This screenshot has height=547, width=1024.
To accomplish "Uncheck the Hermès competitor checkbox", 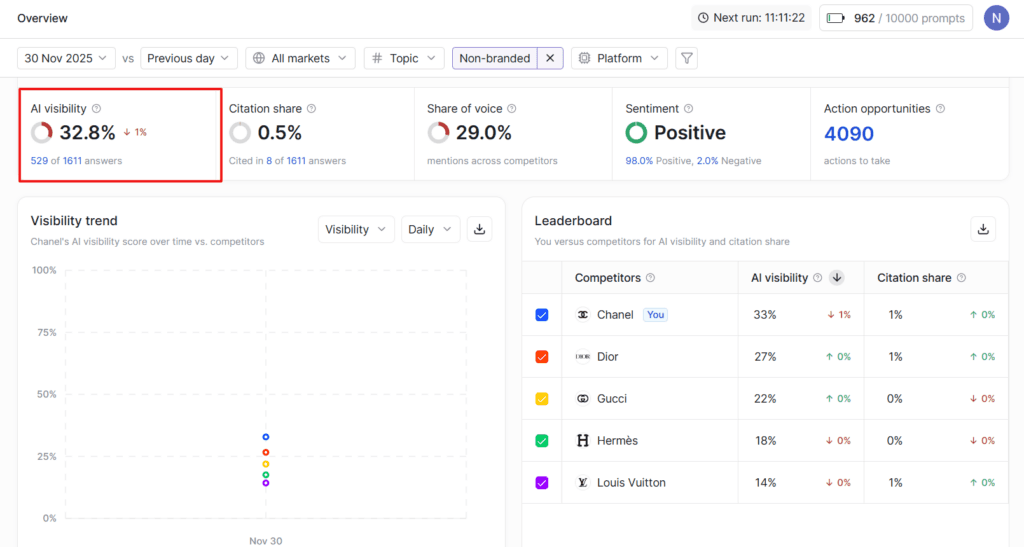I will 542,441.
